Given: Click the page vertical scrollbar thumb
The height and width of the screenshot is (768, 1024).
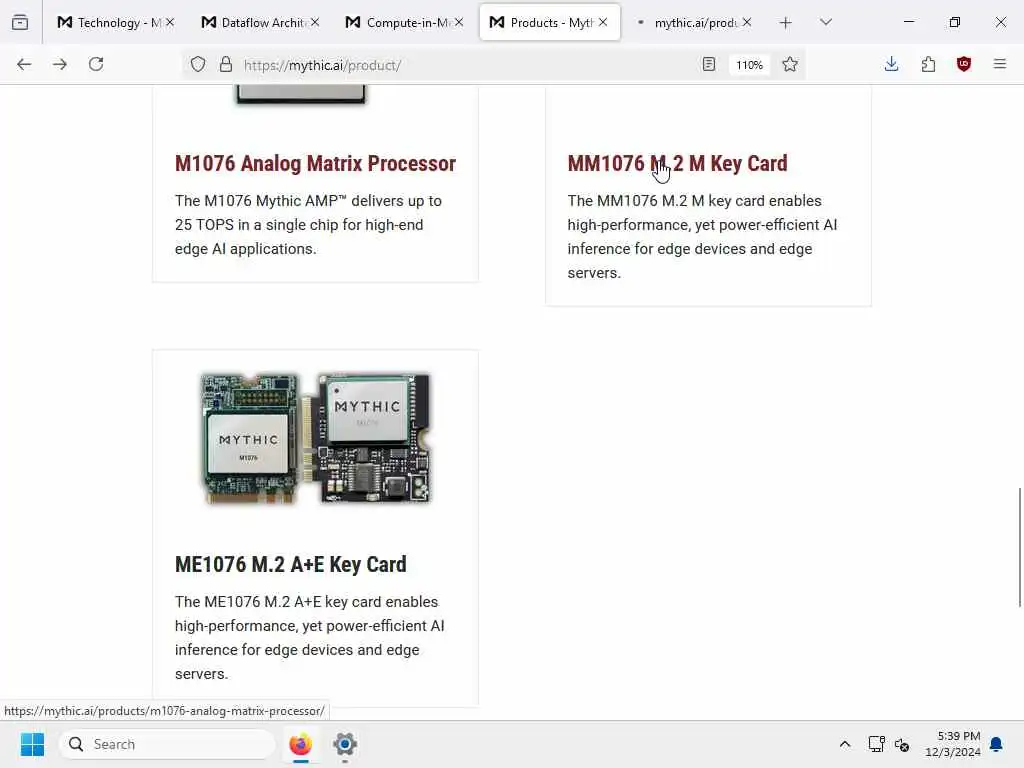Looking at the screenshot, I should pos(1019,547).
